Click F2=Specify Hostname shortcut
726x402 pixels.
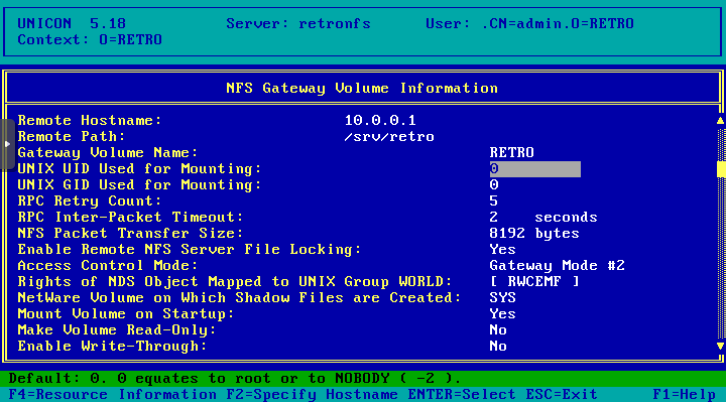click(x=312, y=395)
